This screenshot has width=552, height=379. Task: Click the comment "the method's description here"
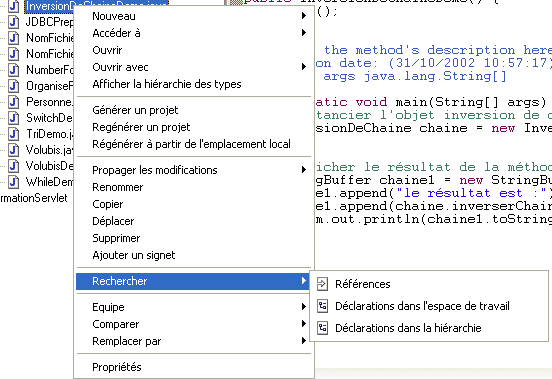(438, 50)
